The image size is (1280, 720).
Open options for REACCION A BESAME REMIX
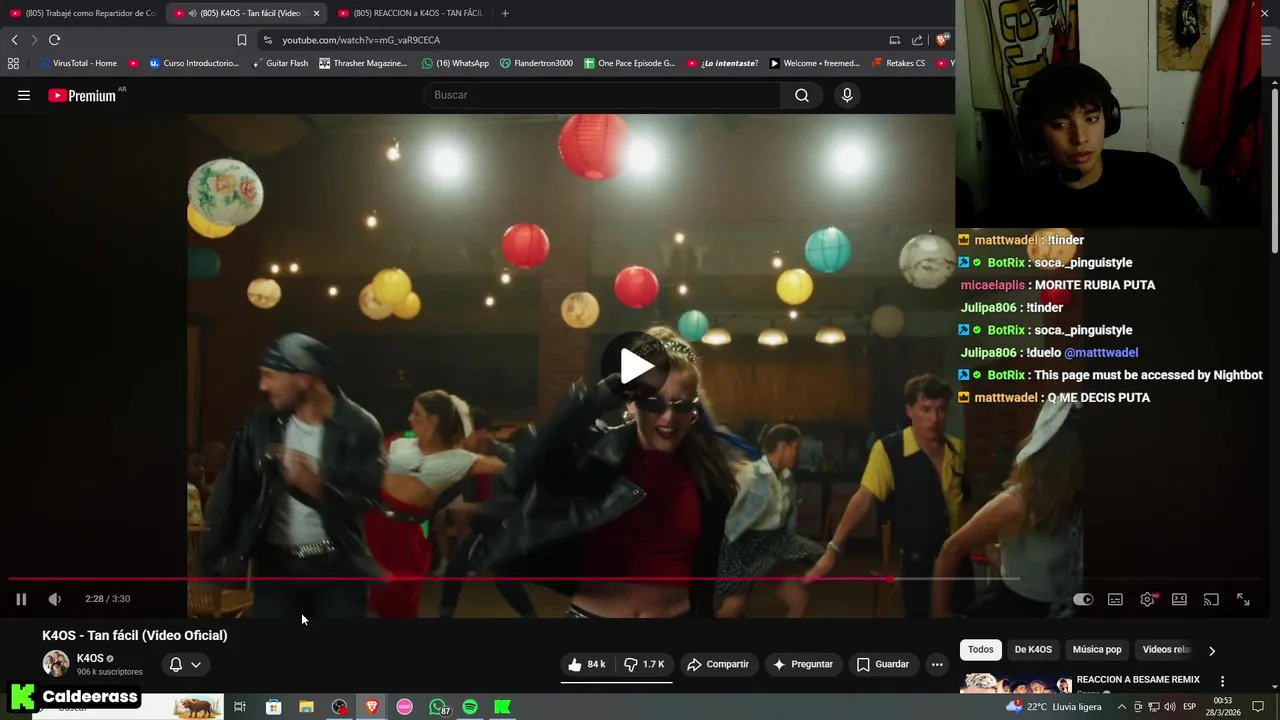click(1222, 681)
